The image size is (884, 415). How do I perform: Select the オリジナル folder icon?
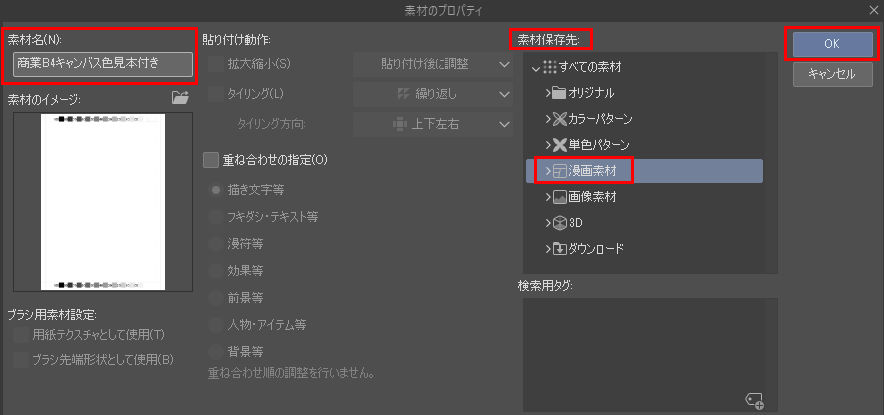(x=559, y=93)
